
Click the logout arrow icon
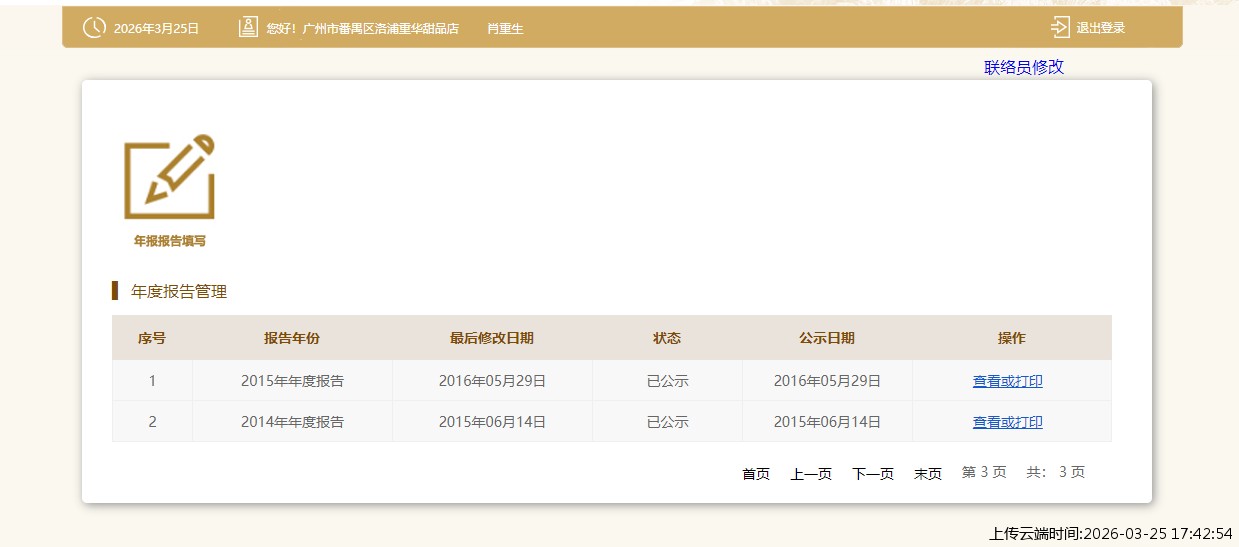(x=1060, y=28)
